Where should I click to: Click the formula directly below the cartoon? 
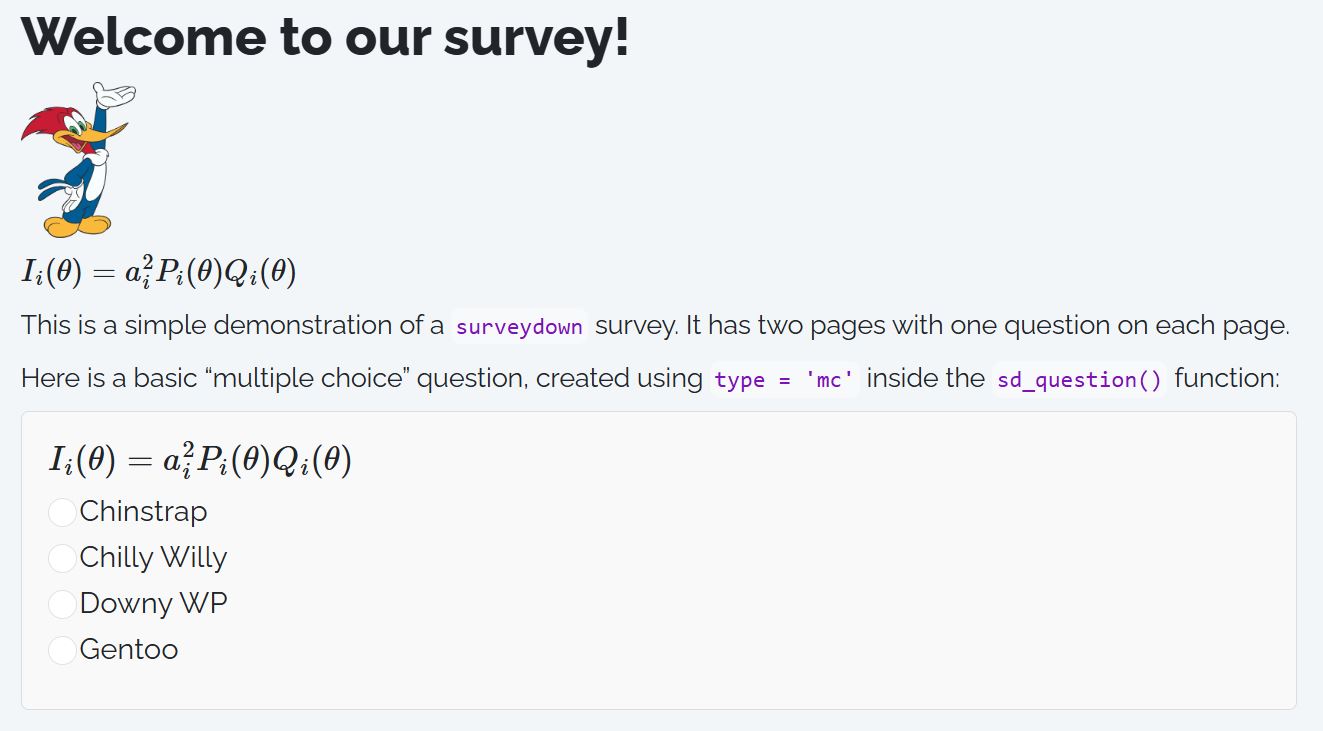pos(158,272)
